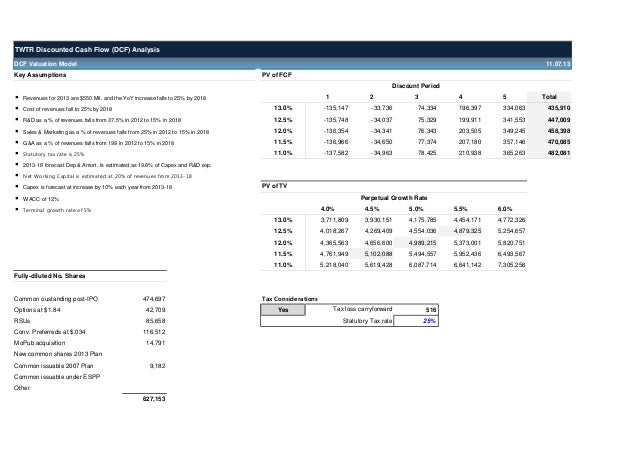Select the Common issuable 2007 Plan value 9,182

pos(157,366)
